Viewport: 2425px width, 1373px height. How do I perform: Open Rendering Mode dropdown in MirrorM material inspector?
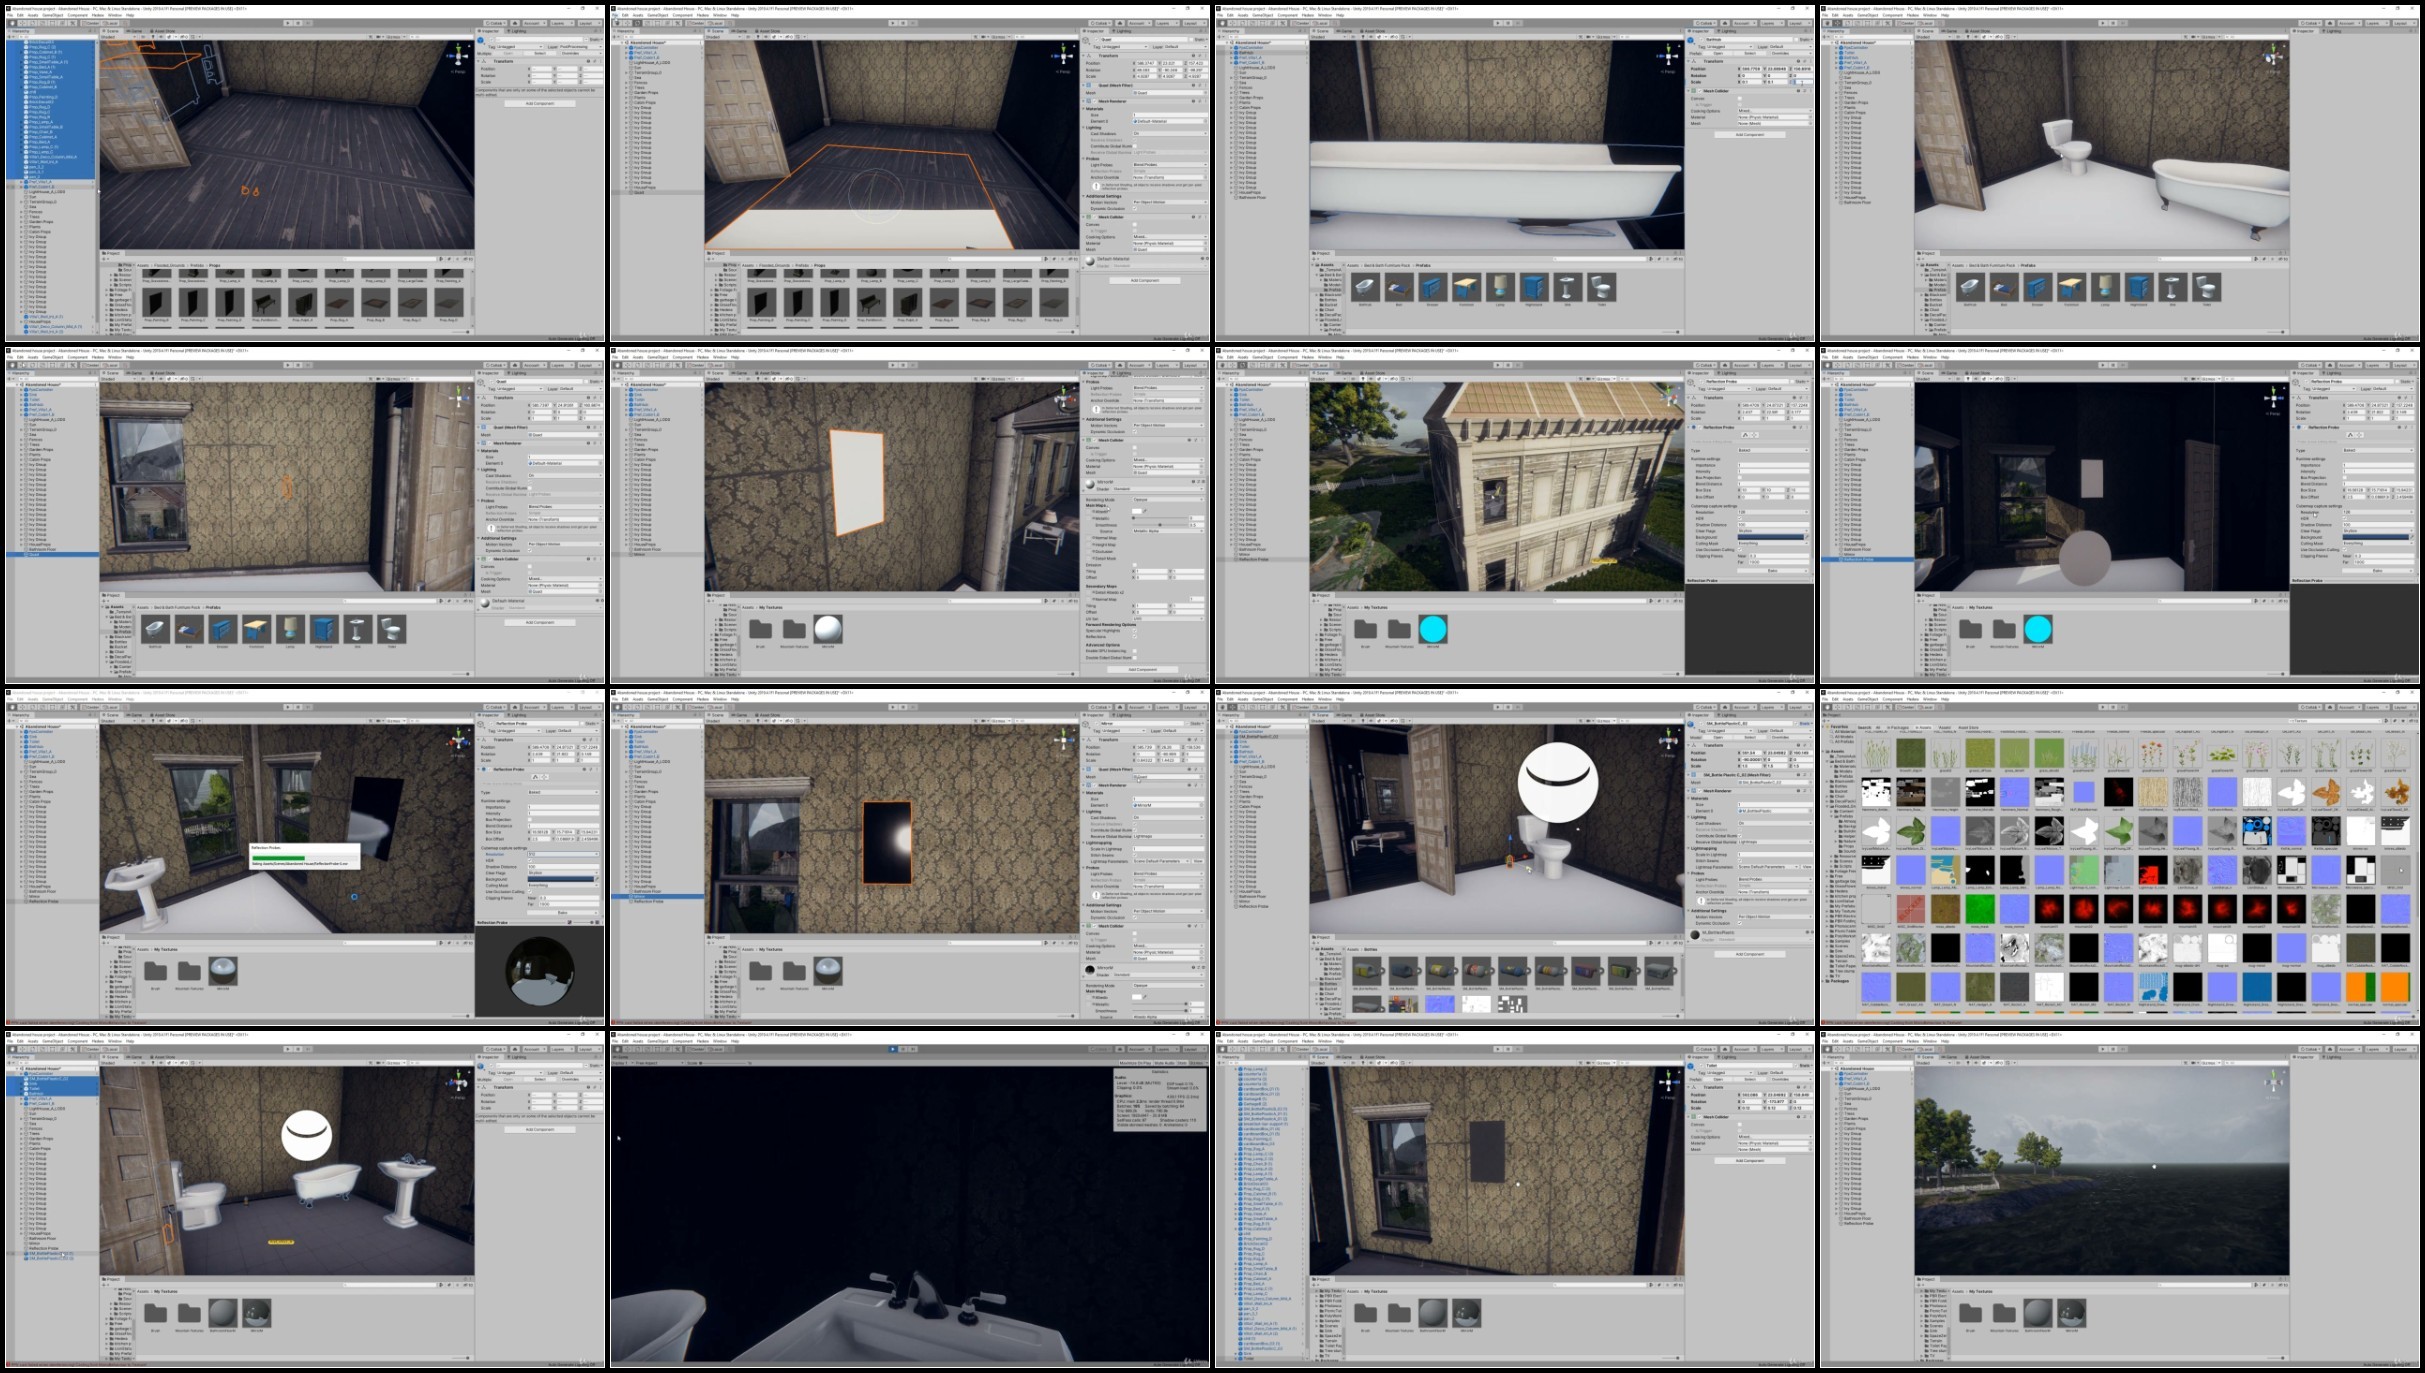(x=1168, y=499)
